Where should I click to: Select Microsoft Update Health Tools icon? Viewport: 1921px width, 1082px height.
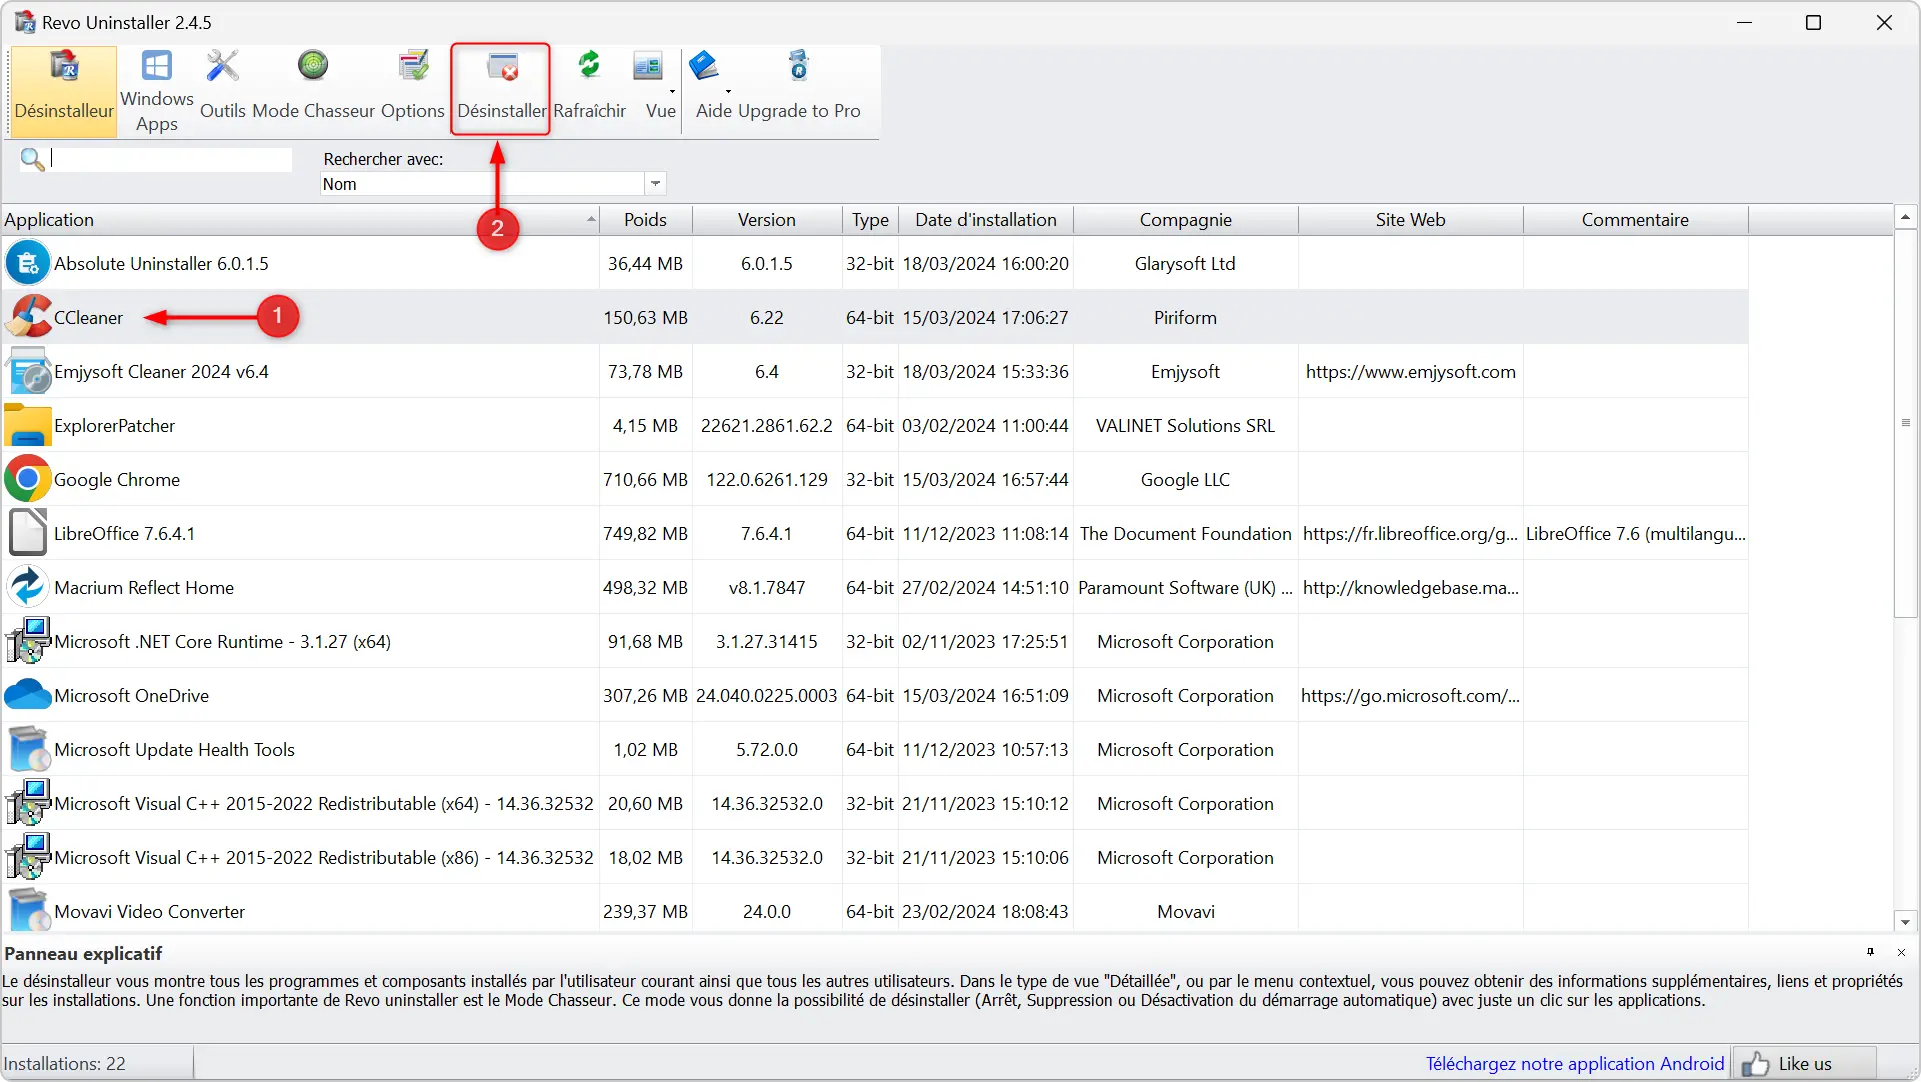(28, 749)
